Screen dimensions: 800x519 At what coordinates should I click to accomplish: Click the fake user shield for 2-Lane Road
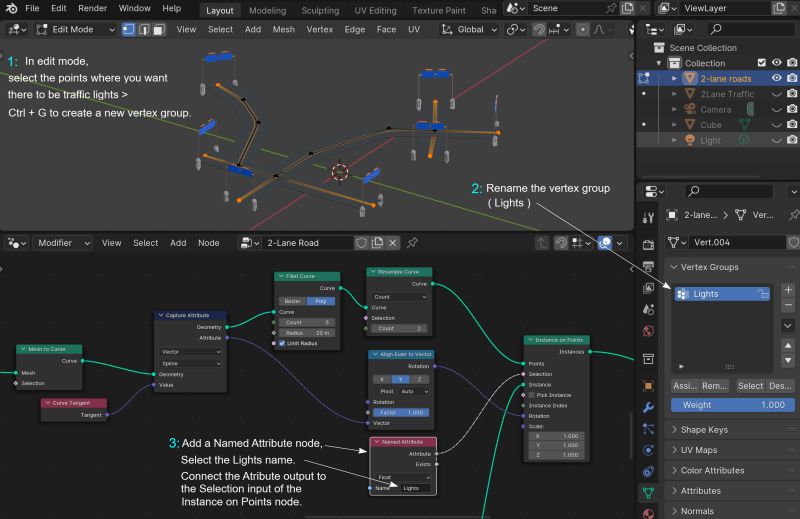[361, 243]
